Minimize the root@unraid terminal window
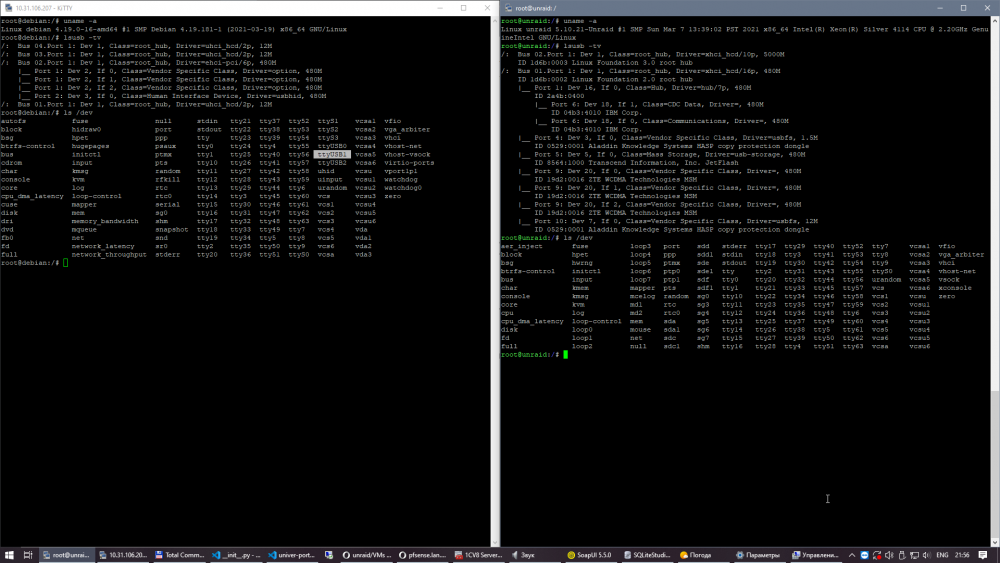Viewport: 1000px width, 563px height. point(940,8)
